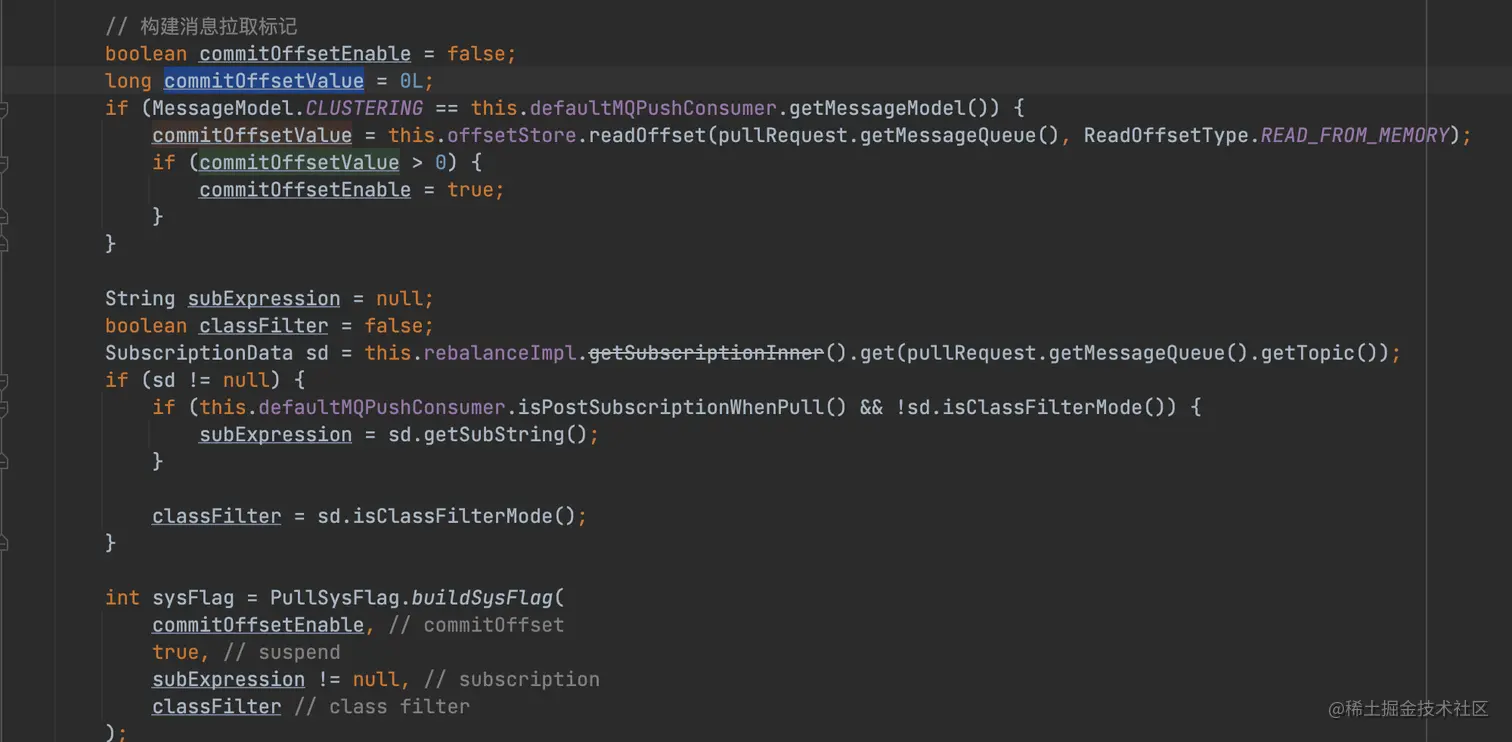1512x742 pixels.
Task: Click the highlighted commitOffsetValue in the long declaration
Action: click(x=264, y=81)
